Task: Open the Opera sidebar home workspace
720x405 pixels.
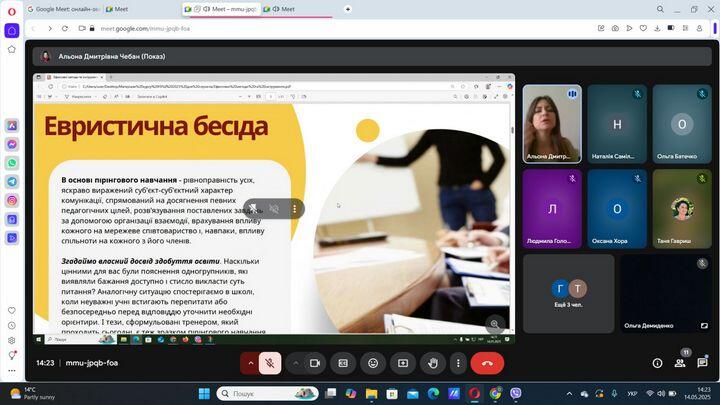Action: [x=12, y=31]
